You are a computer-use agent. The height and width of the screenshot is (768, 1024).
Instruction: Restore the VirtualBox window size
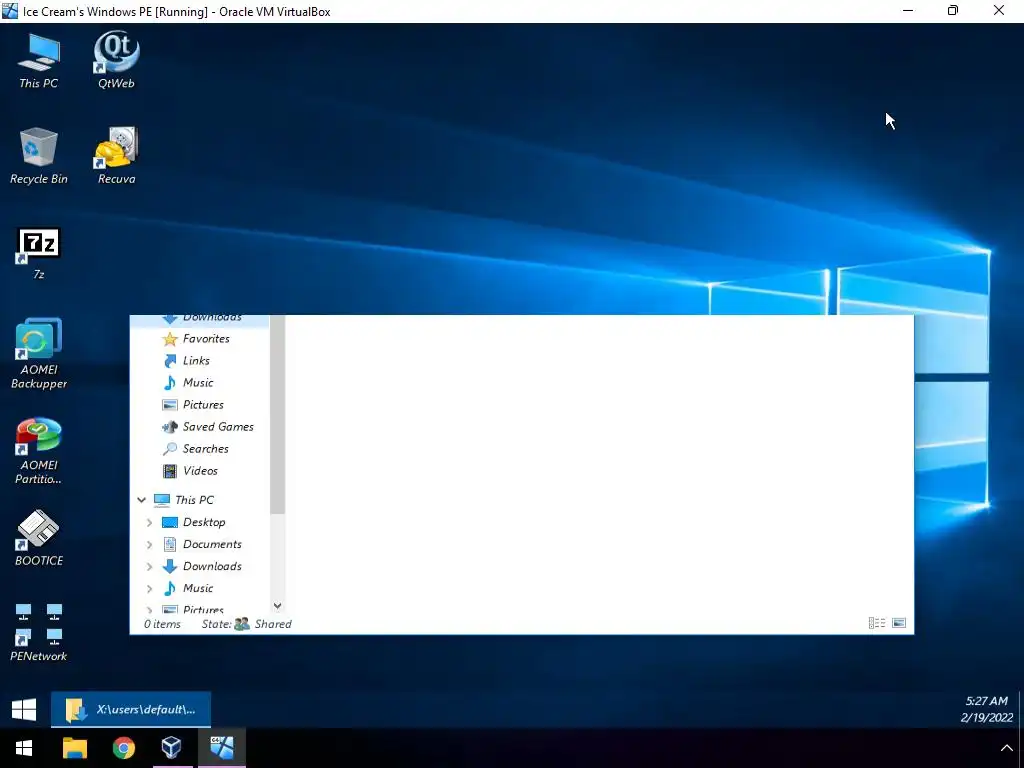pos(953,10)
